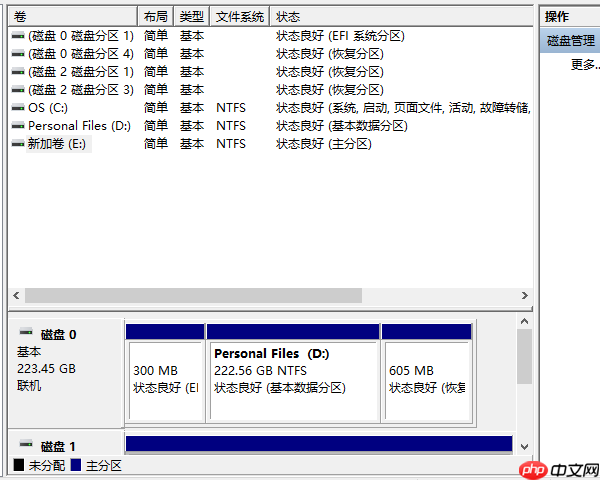The height and width of the screenshot is (480, 600).
Task: Click the drive icon beside Personal Files (D:)
Action: coord(18,126)
